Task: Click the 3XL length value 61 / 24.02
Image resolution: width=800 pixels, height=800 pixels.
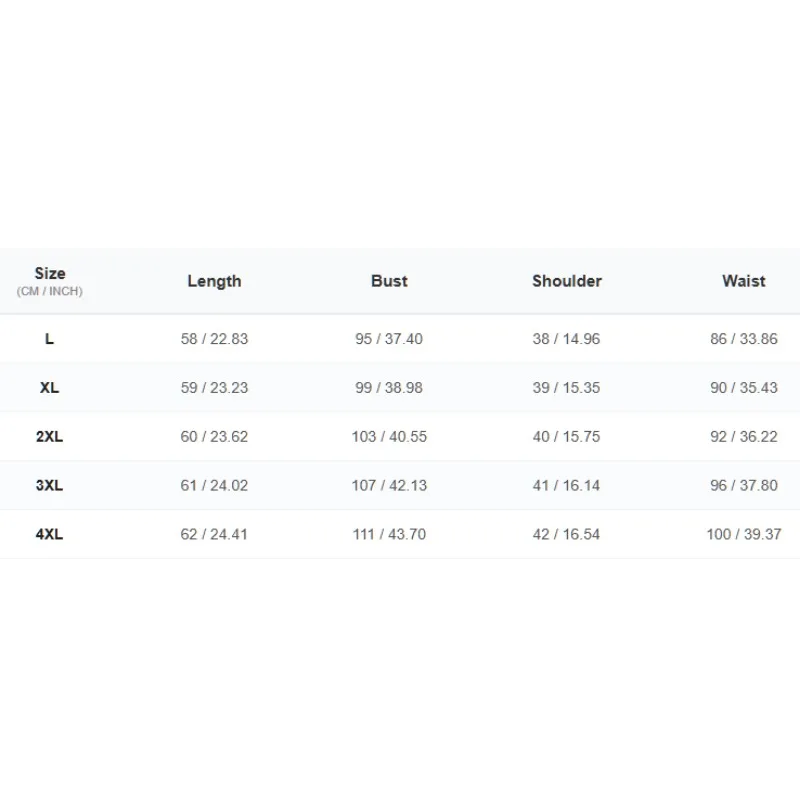Action: 214,485
